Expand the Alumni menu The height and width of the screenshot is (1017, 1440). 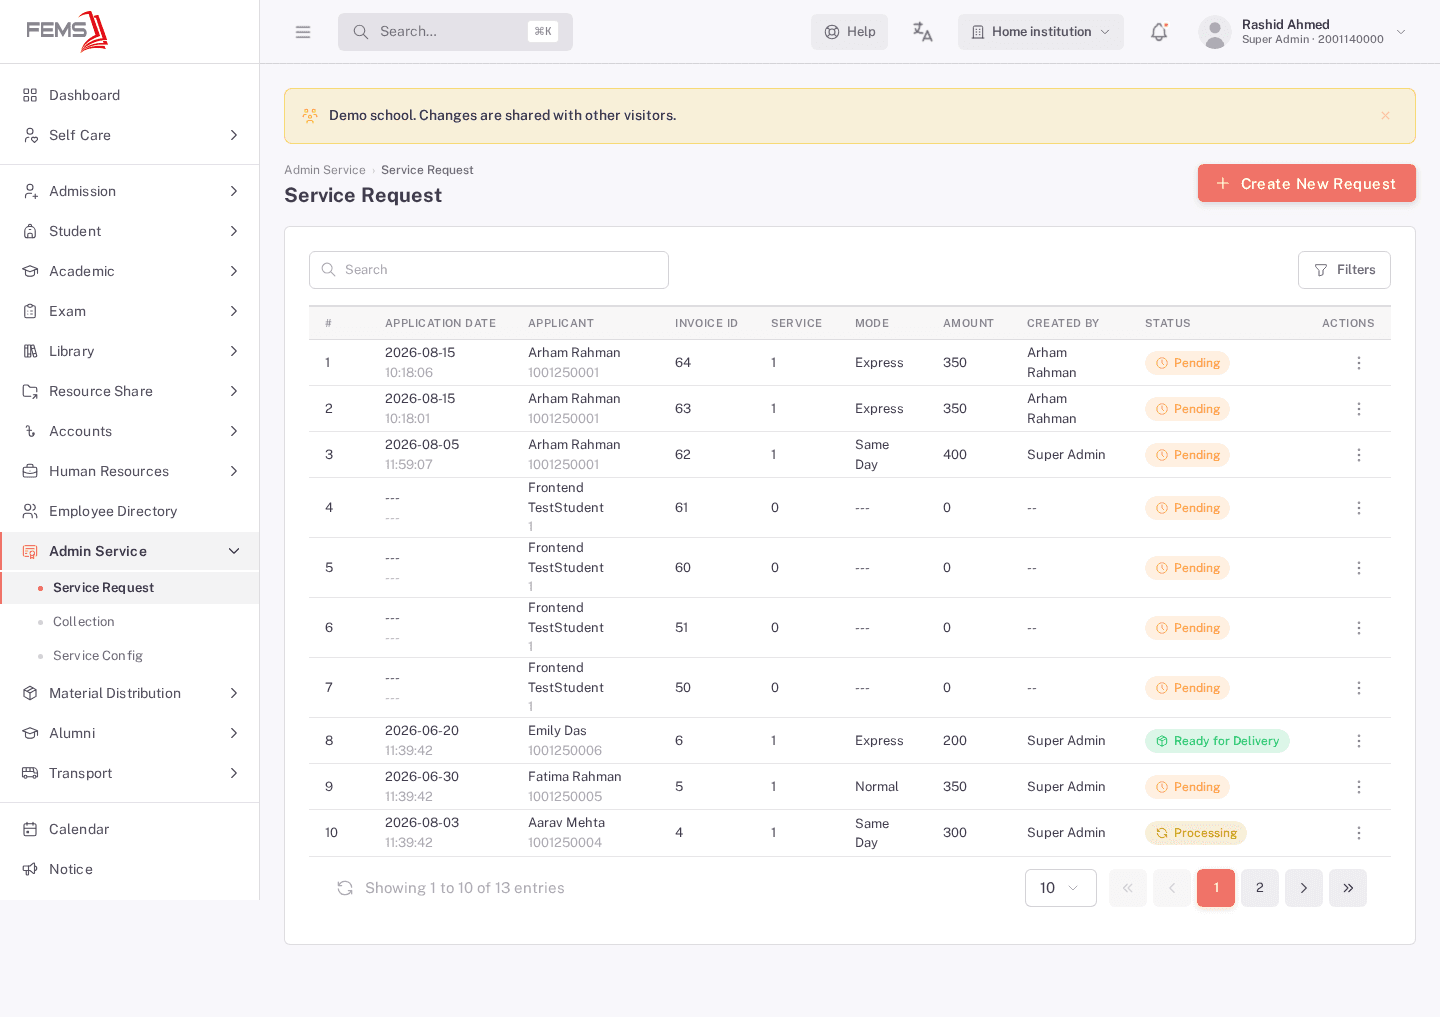coord(130,733)
